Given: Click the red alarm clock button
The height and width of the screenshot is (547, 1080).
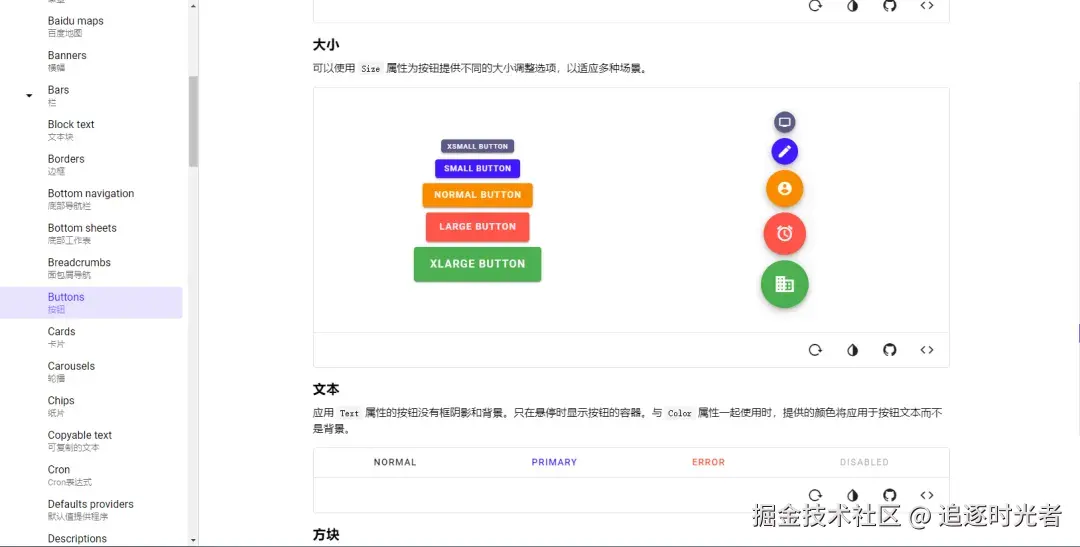Looking at the screenshot, I should [785, 234].
